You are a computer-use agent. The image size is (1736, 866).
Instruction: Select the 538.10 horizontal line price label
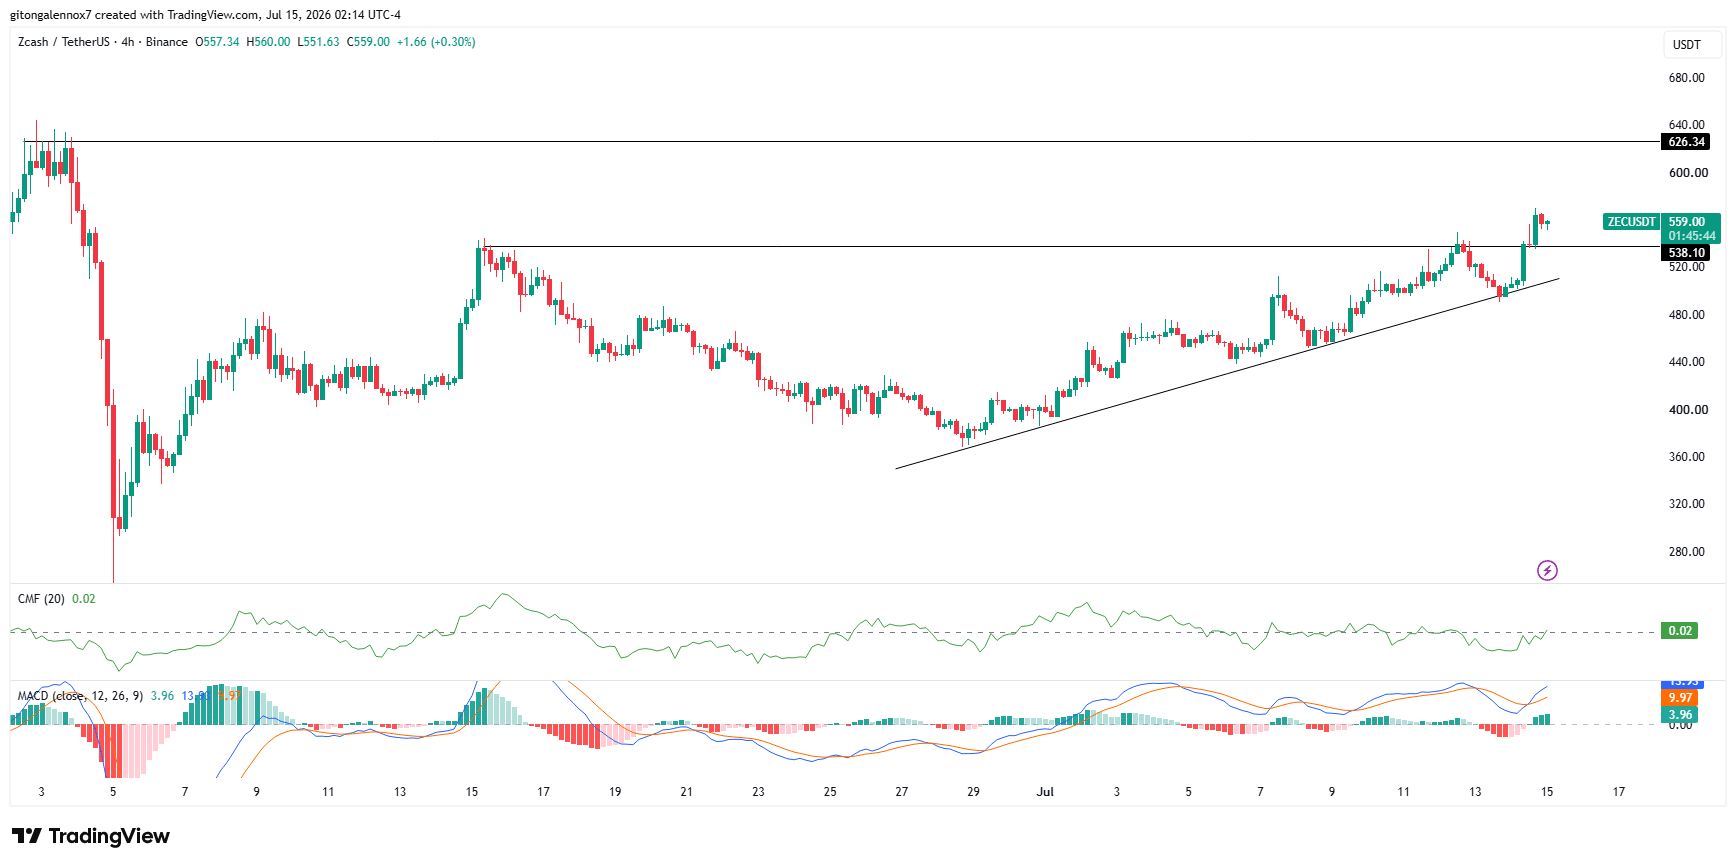click(x=1686, y=253)
